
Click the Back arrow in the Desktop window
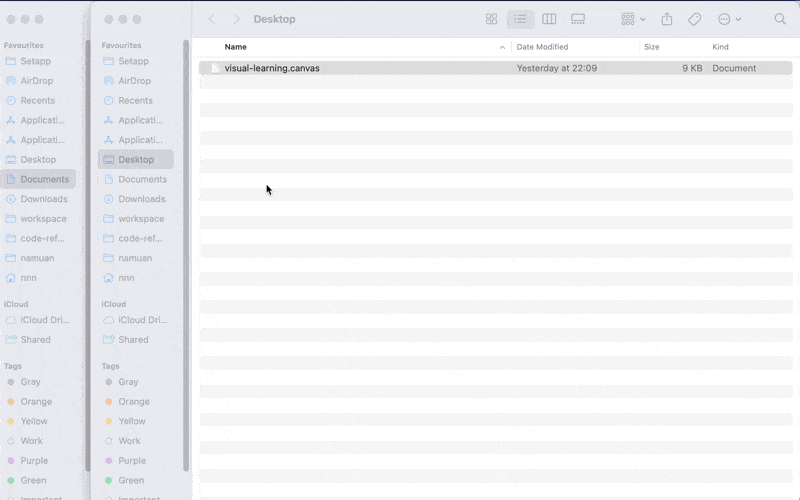[212, 19]
